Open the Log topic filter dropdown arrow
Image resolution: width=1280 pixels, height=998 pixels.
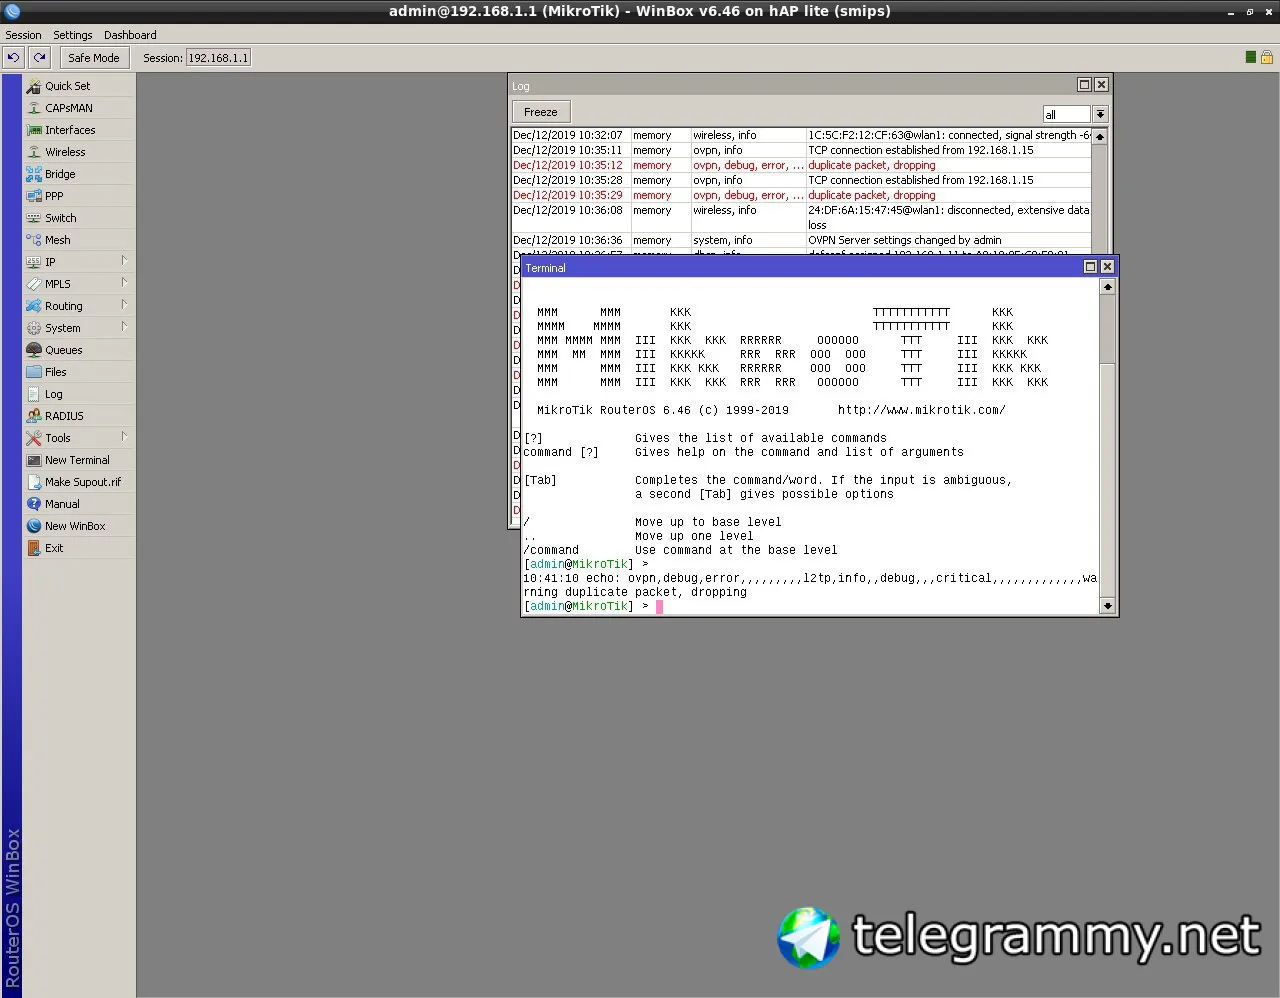click(x=1100, y=114)
